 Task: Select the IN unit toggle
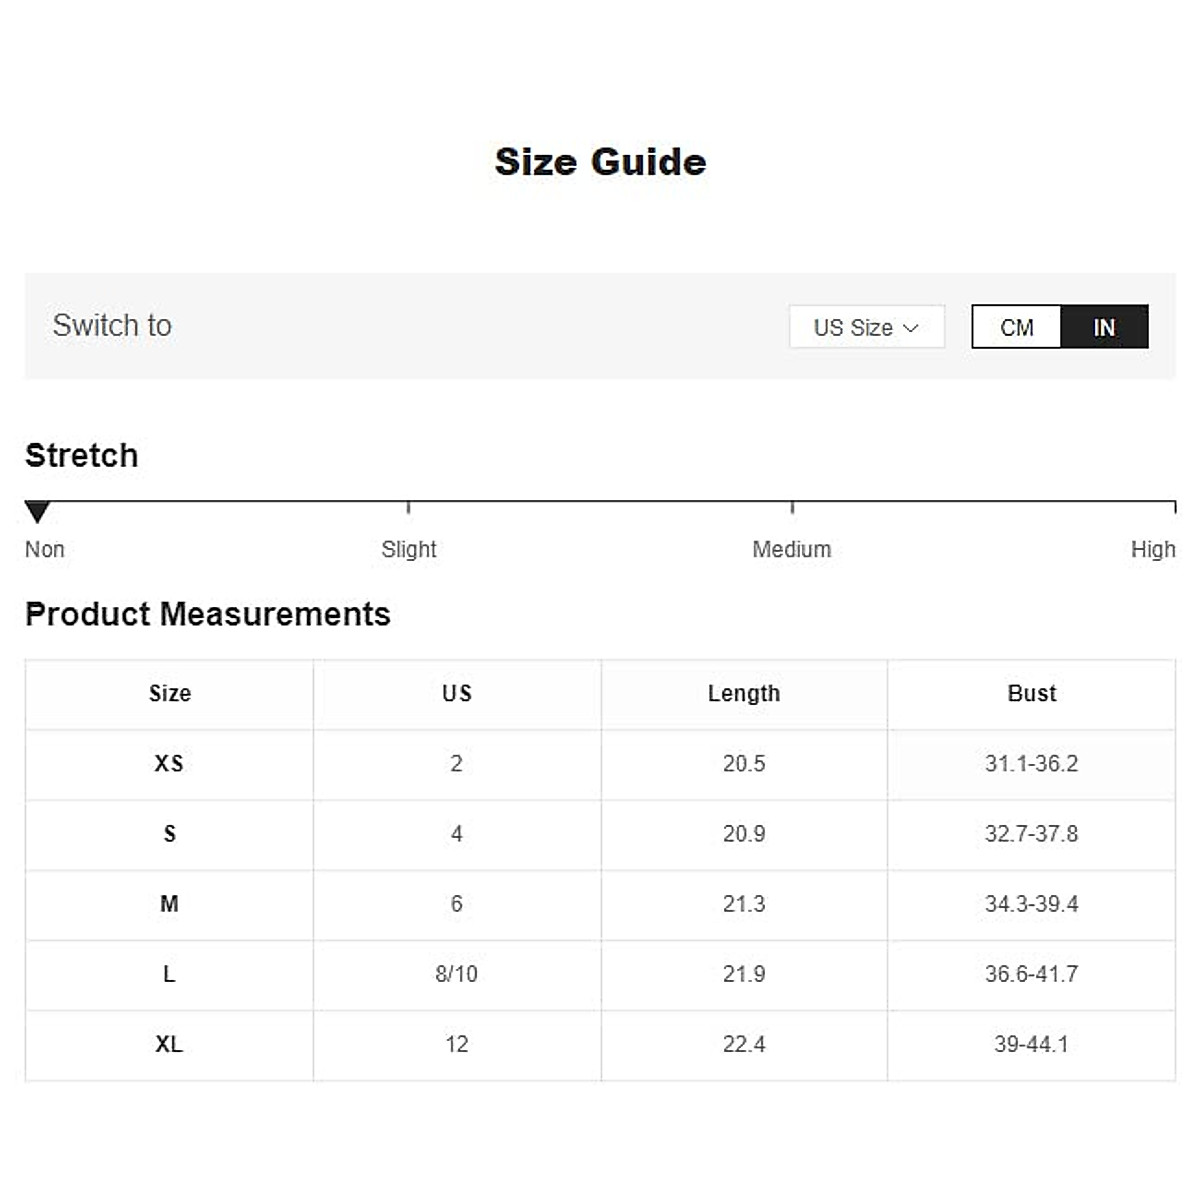1104,327
